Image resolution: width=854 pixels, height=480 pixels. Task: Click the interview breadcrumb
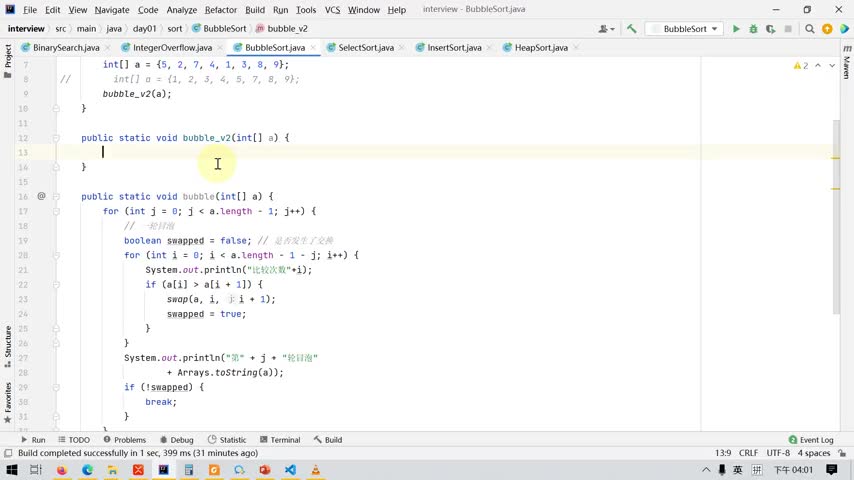pyautogui.click(x=26, y=29)
